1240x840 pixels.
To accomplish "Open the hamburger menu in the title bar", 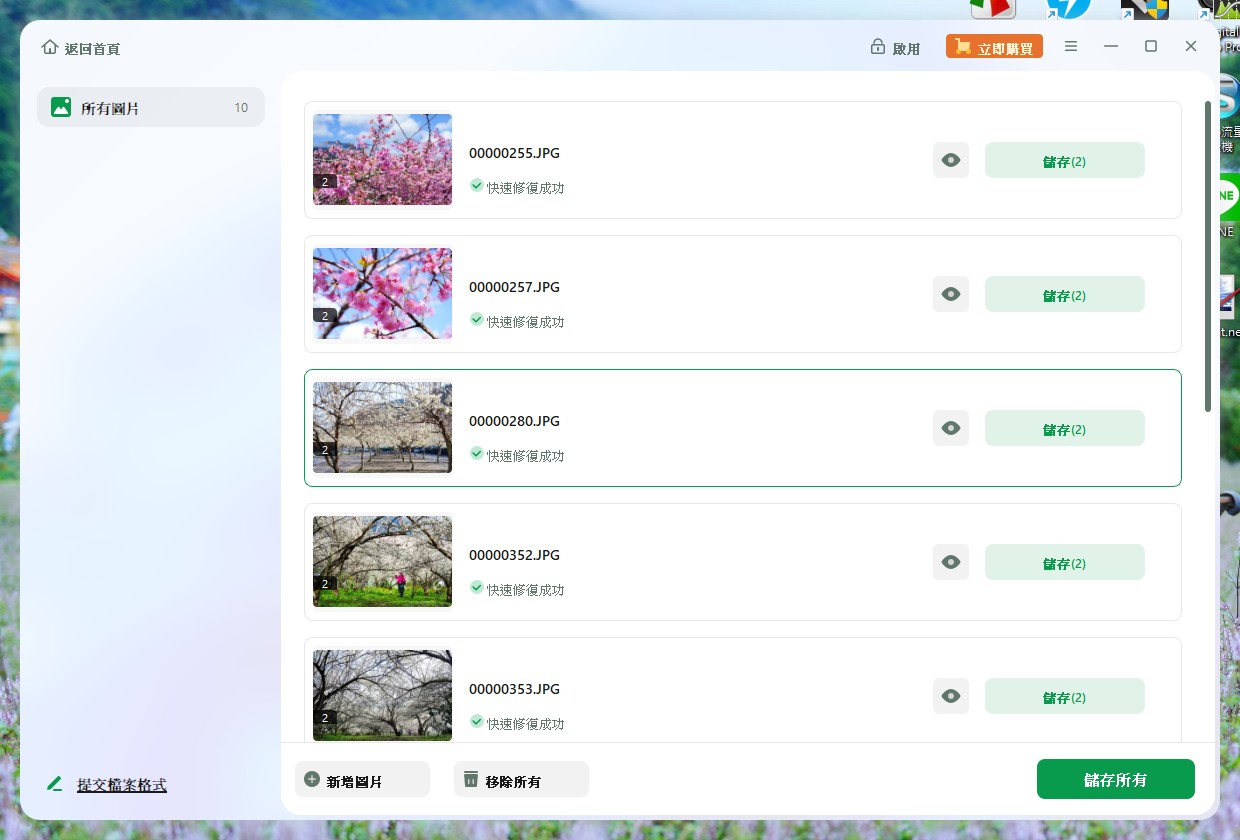I will click(1071, 47).
